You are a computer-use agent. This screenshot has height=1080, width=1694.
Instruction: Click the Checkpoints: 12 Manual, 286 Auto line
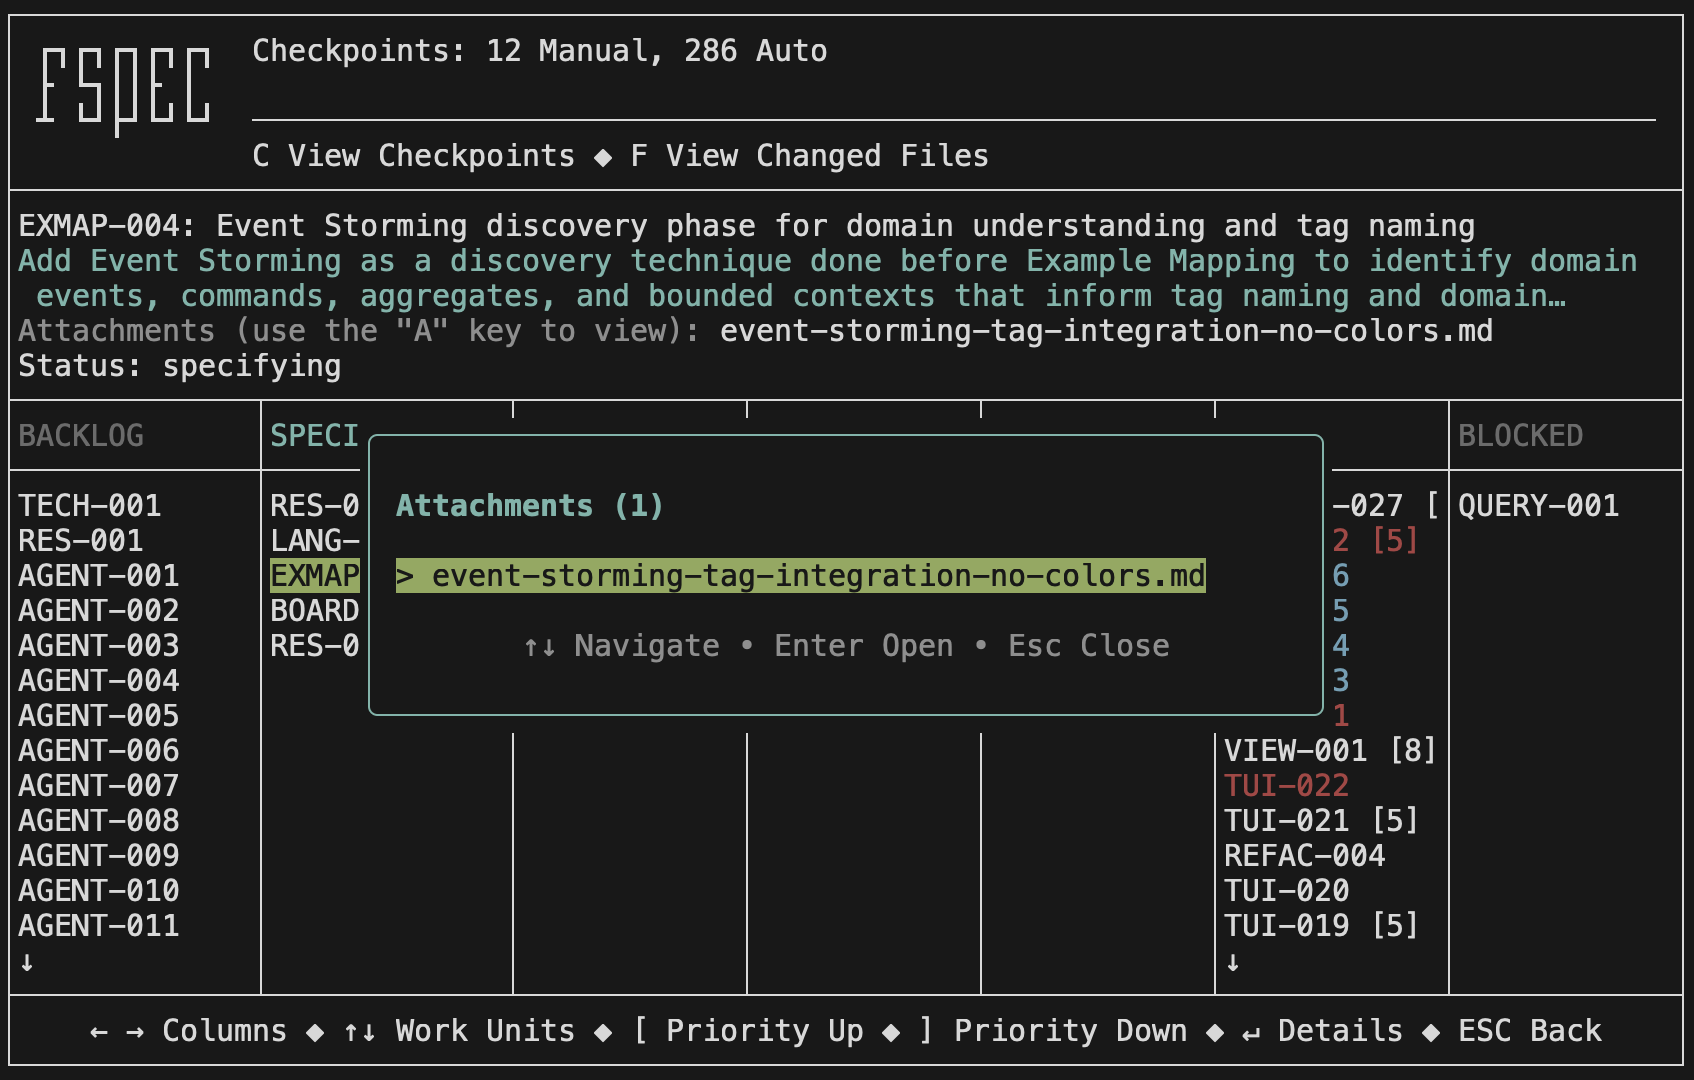(540, 51)
